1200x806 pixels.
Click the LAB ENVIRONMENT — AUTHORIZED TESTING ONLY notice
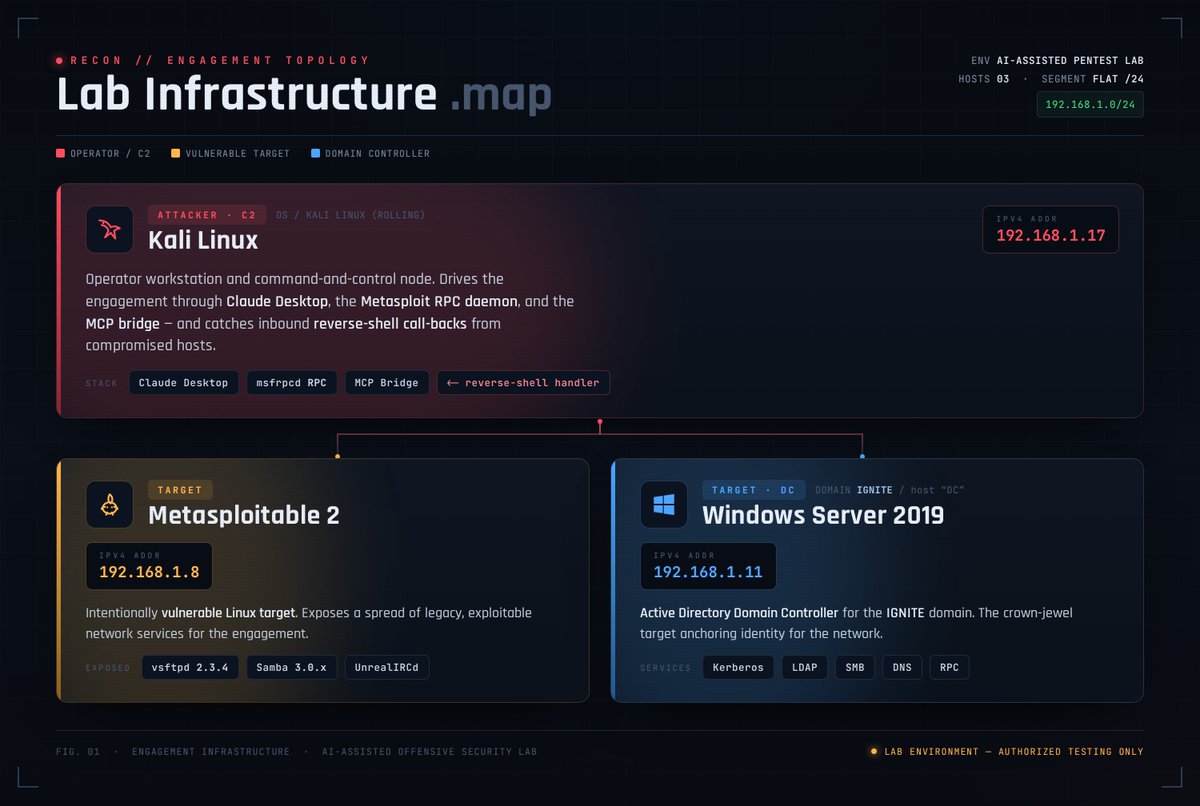1006,751
